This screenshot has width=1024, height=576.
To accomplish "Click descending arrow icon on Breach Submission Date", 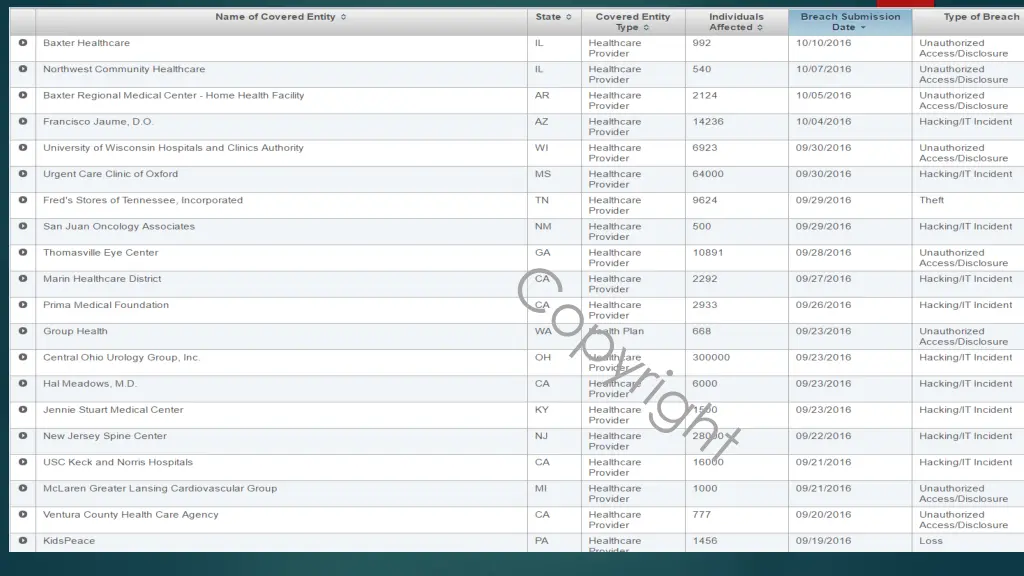I will (863, 27).
